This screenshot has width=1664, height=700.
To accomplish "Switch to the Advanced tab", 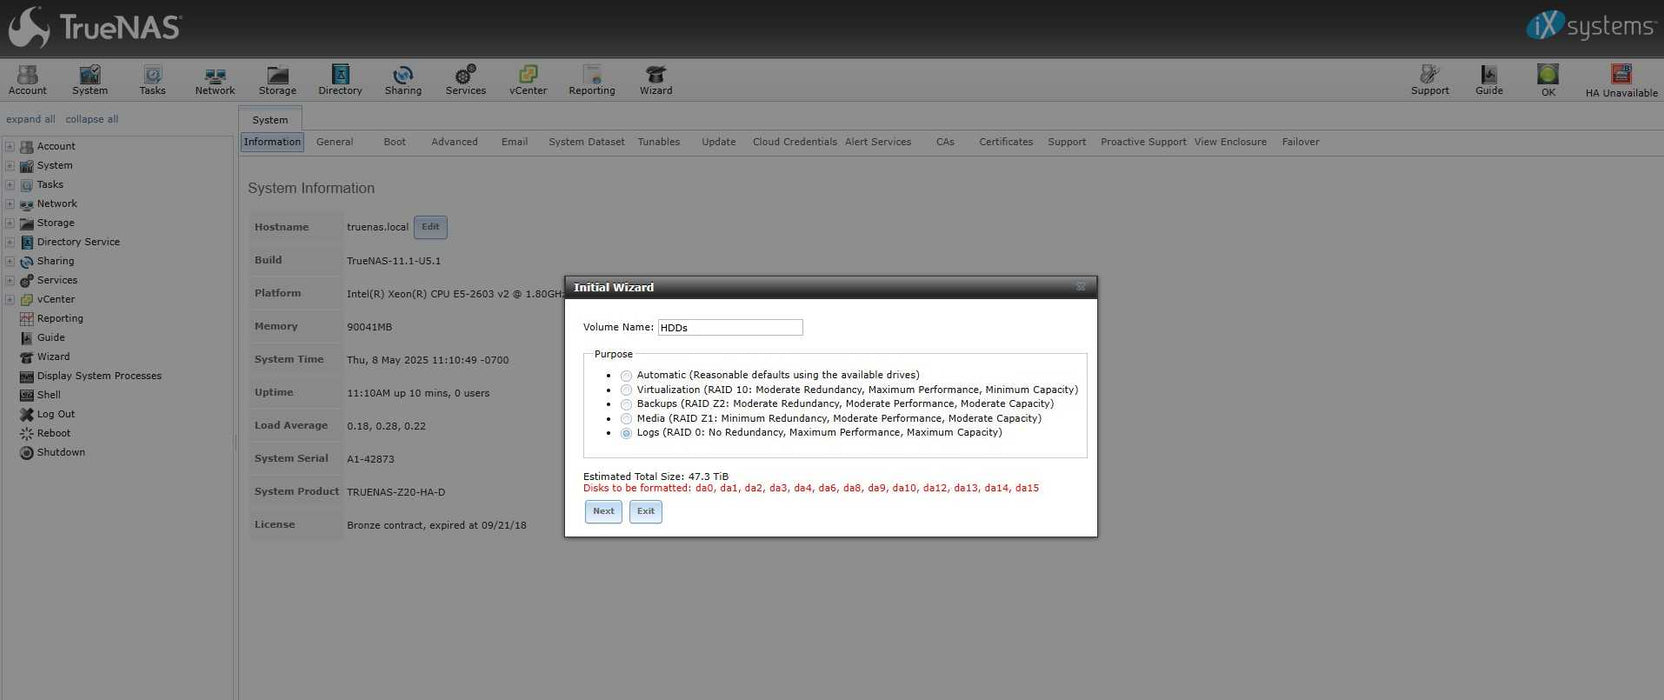I will coord(455,142).
